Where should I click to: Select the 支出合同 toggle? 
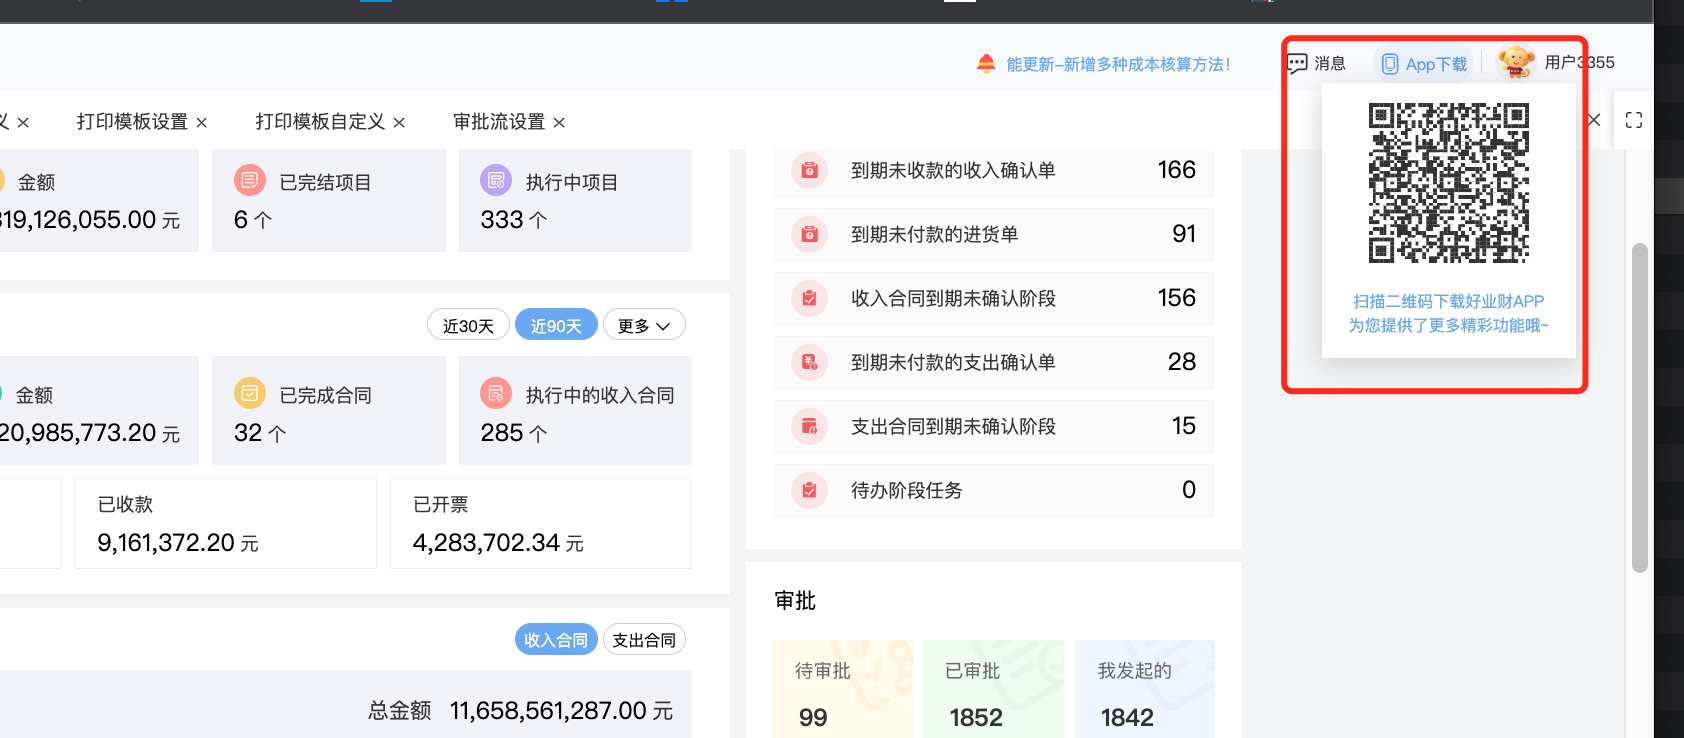(644, 640)
